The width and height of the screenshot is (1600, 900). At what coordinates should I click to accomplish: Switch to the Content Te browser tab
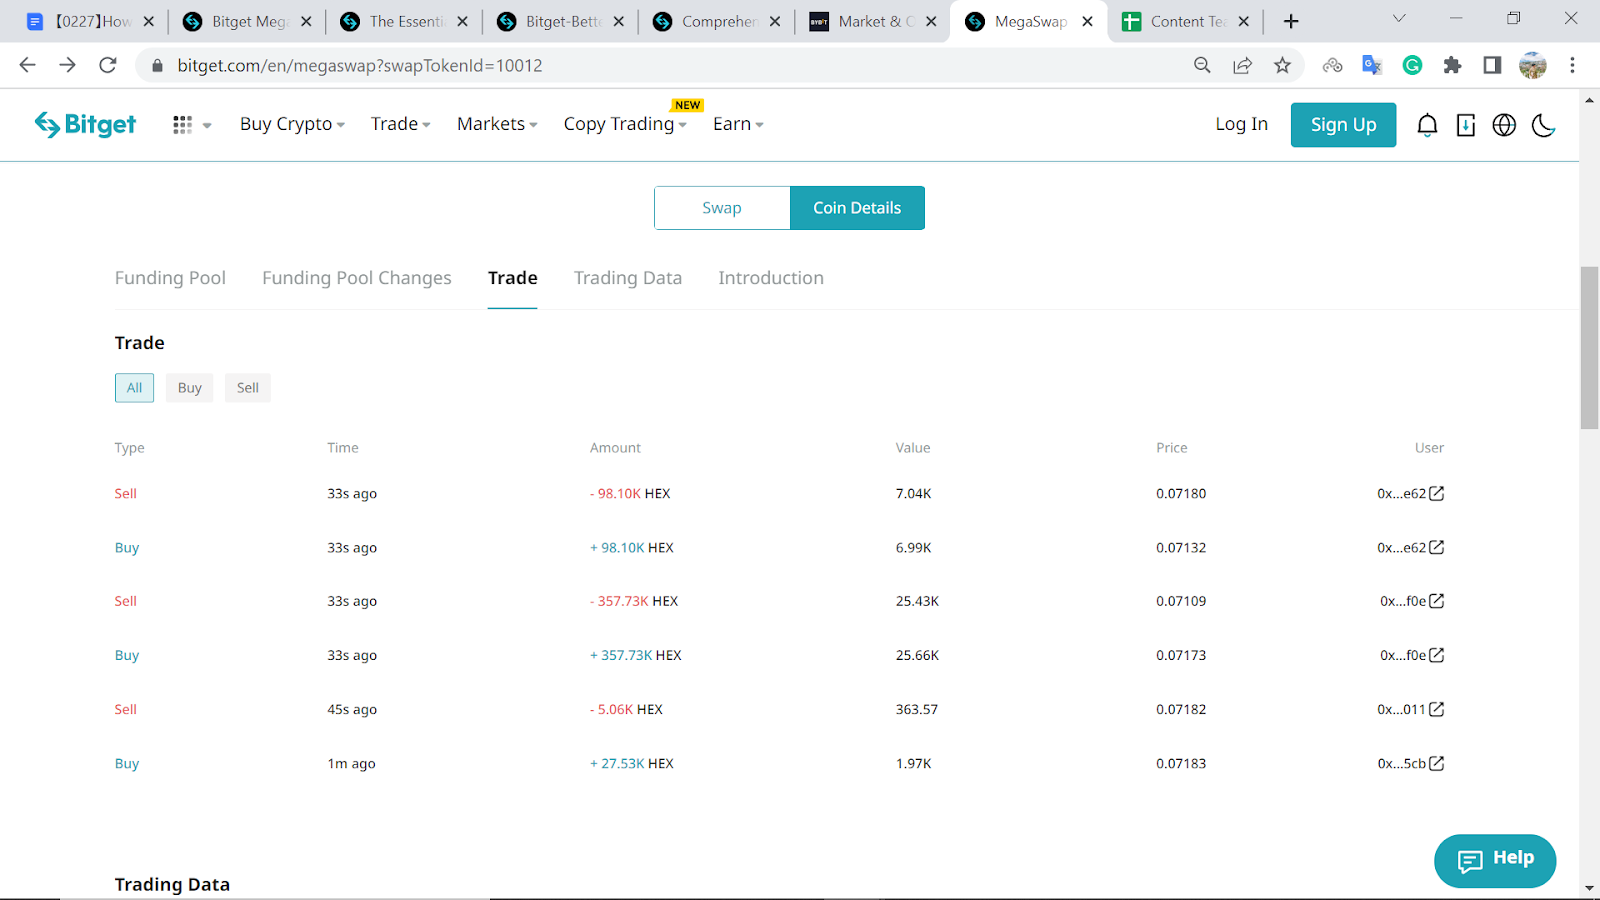pos(1186,21)
